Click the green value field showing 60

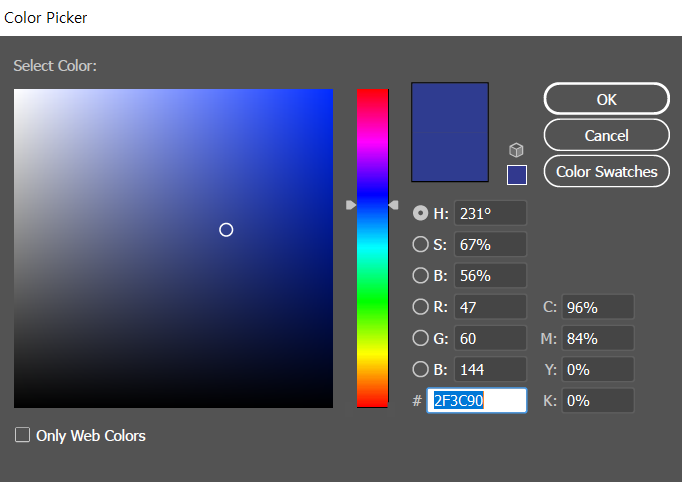[x=490, y=338]
